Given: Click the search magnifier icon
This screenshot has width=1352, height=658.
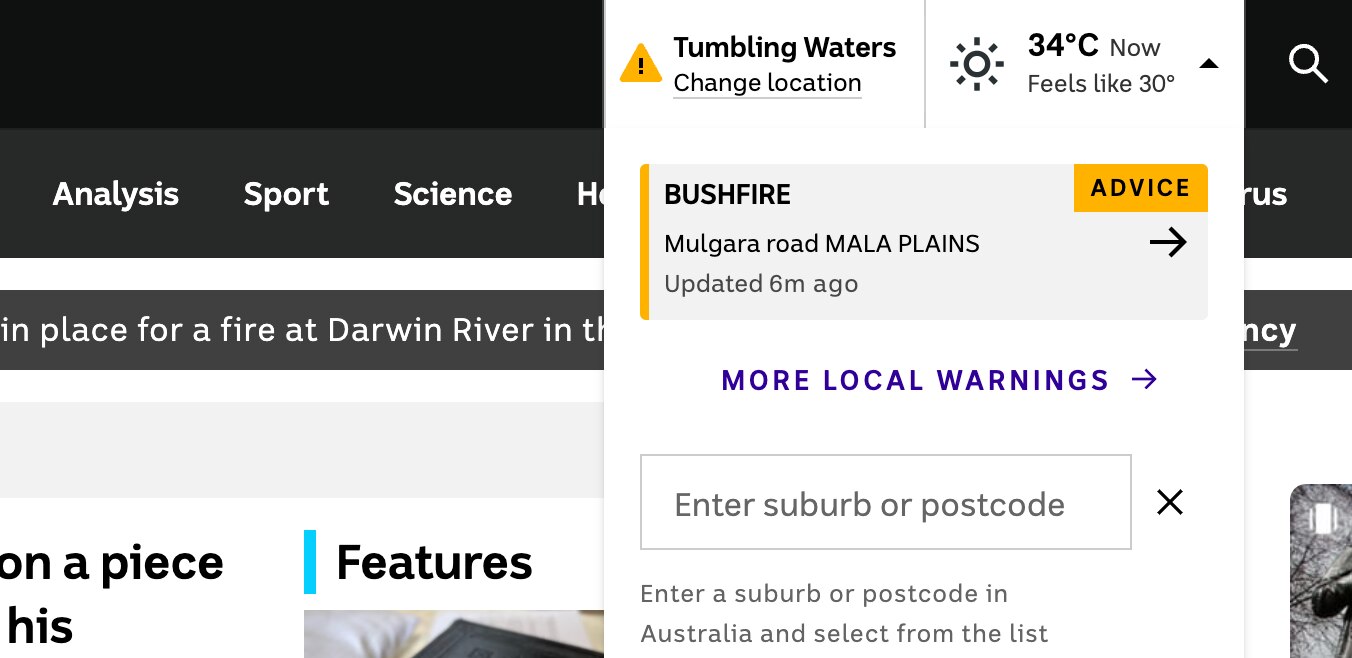Looking at the screenshot, I should coord(1308,64).
